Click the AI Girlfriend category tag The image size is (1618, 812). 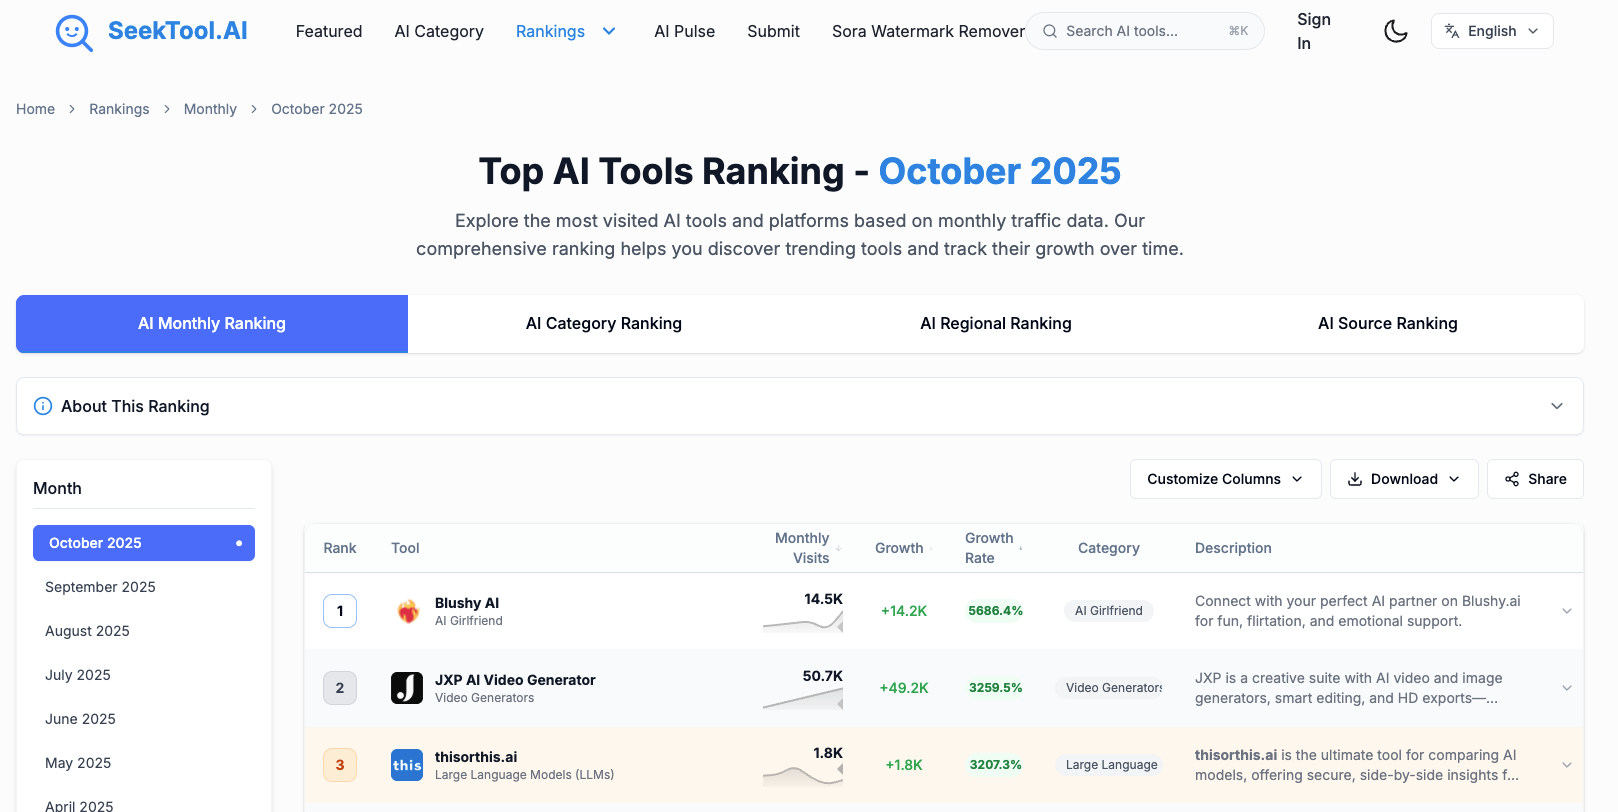tap(1108, 611)
